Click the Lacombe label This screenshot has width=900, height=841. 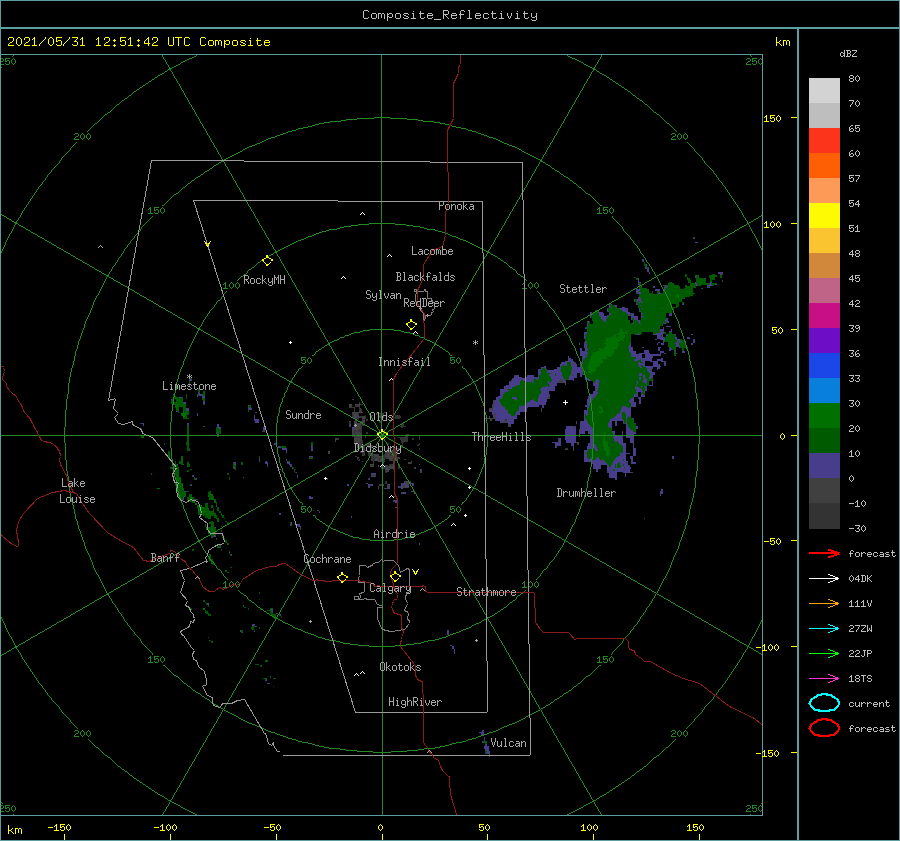[x=432, y=251]
